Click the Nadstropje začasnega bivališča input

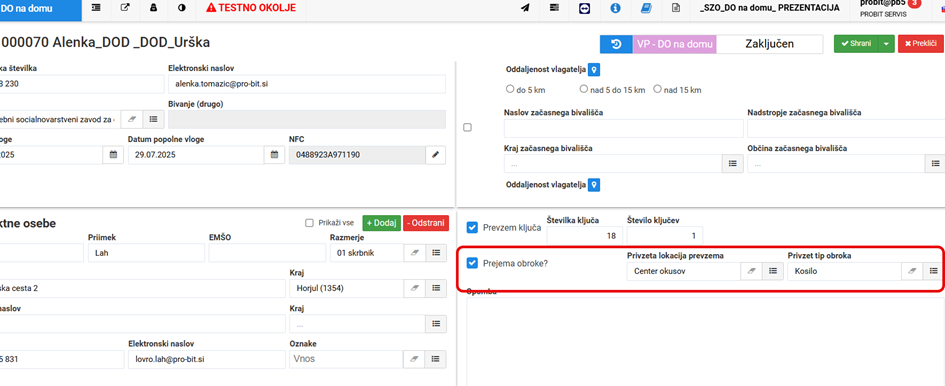point(846,128)
